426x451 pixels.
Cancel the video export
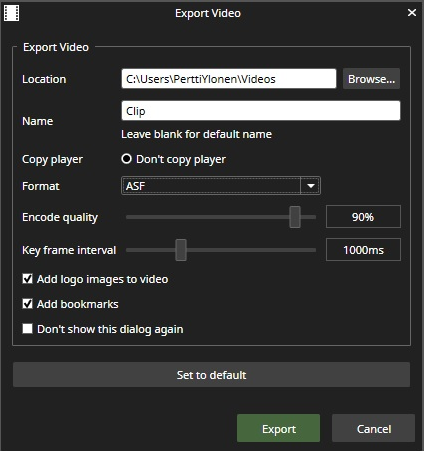[373, 428]
